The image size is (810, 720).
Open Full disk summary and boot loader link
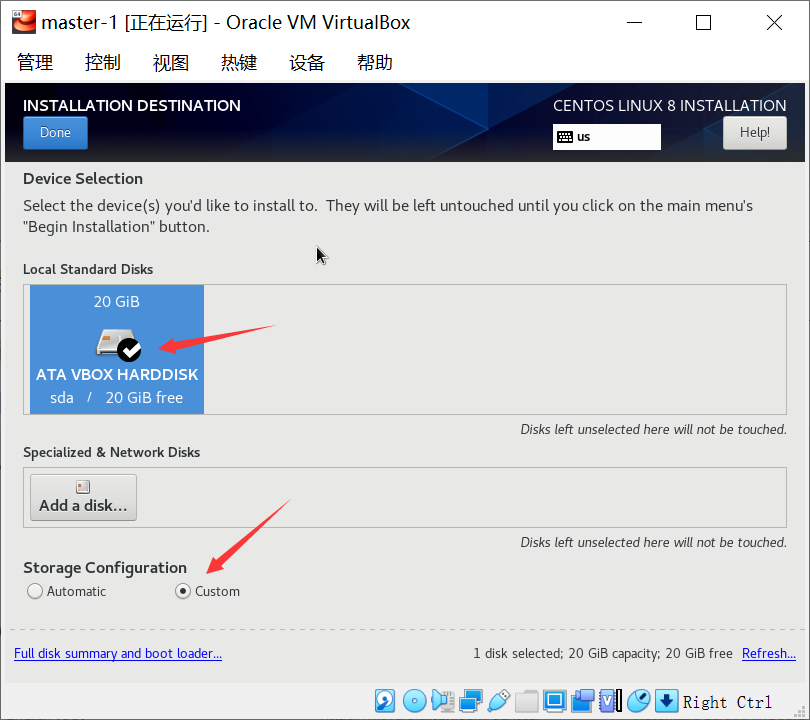tap(118, 653)
